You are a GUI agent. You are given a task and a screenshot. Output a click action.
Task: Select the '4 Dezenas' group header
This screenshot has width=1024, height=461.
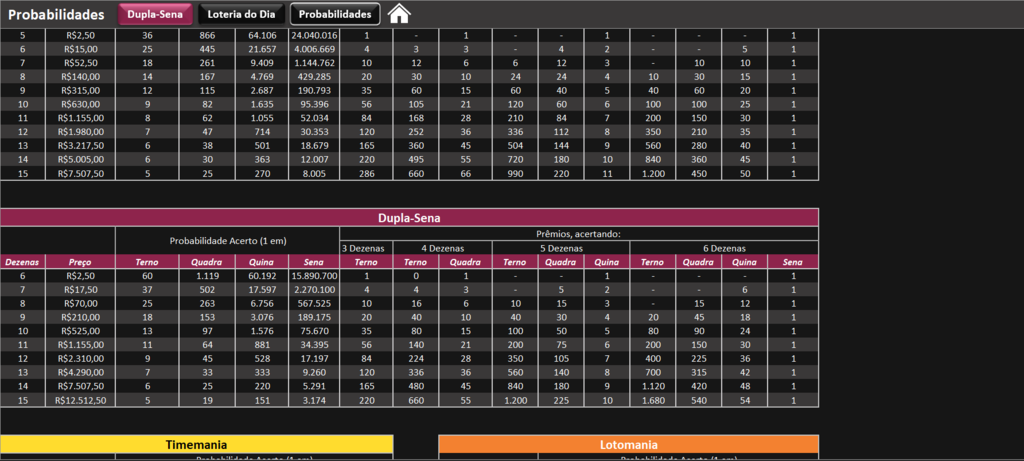[x=443, y=248]
